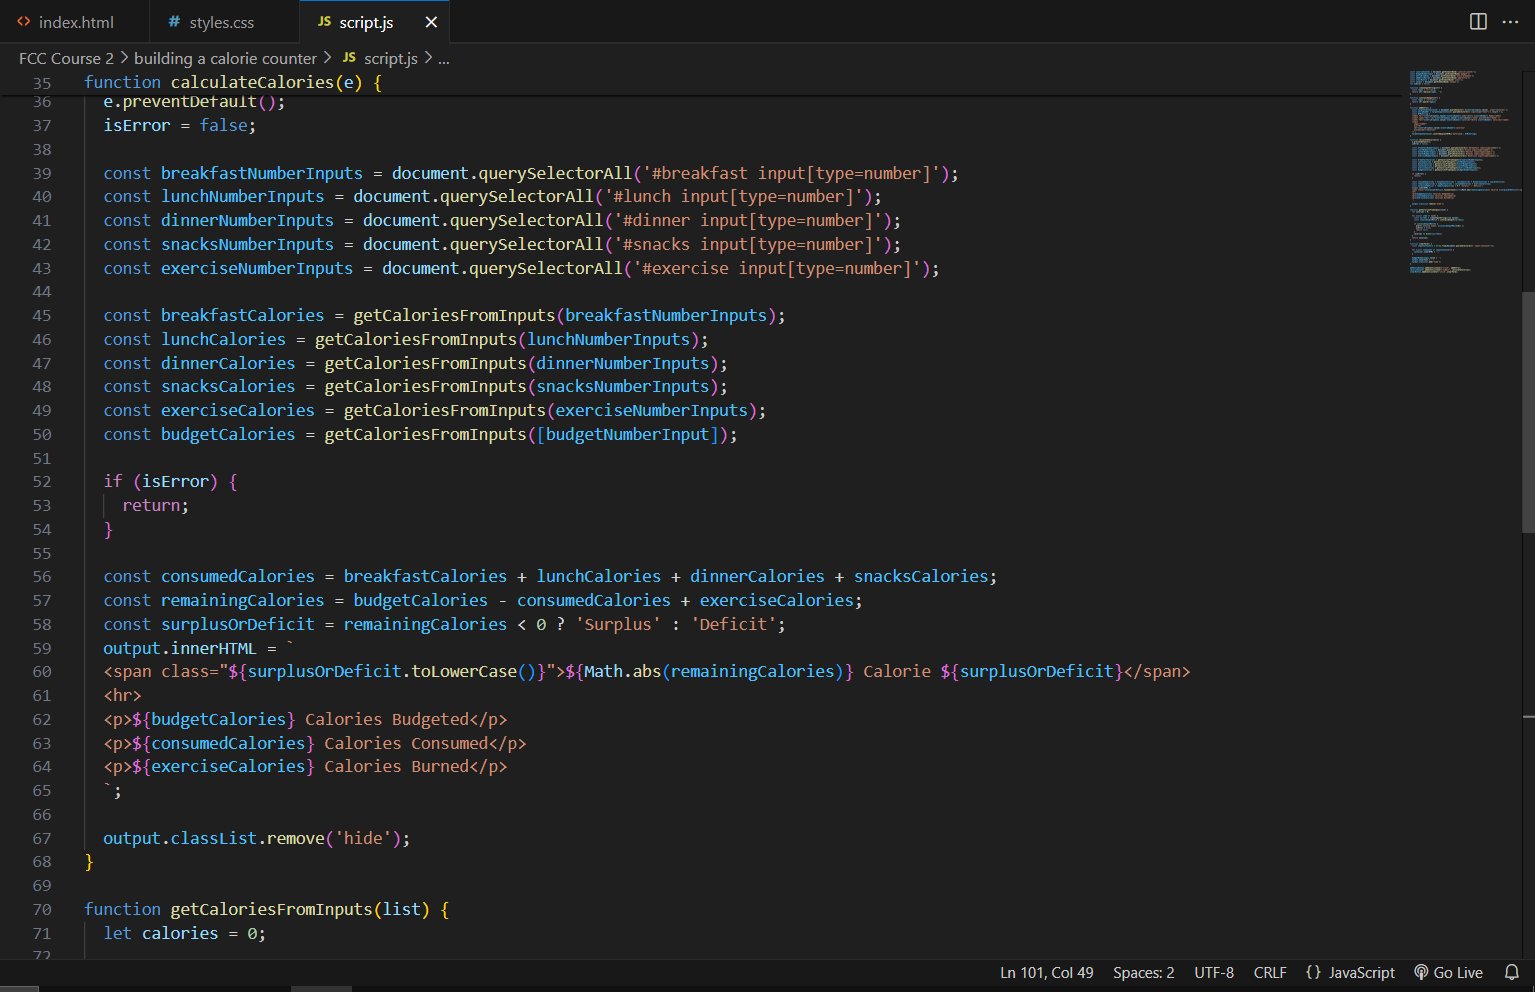Open the notifications bell in status bar
Screen dimensions: 1535x992
click(x=1512, y=972)
